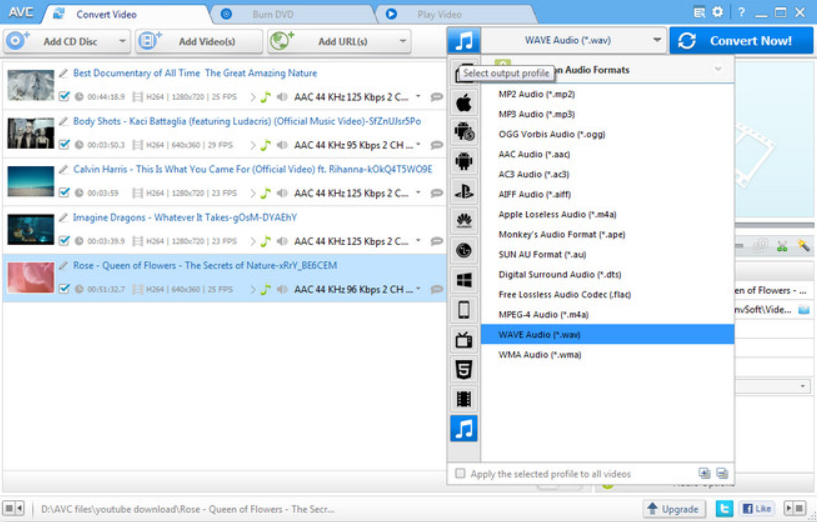Screen dimensions: 817x522
Task: Enable Apply the selected profile to all videos
Action: [x=460, y=474]
